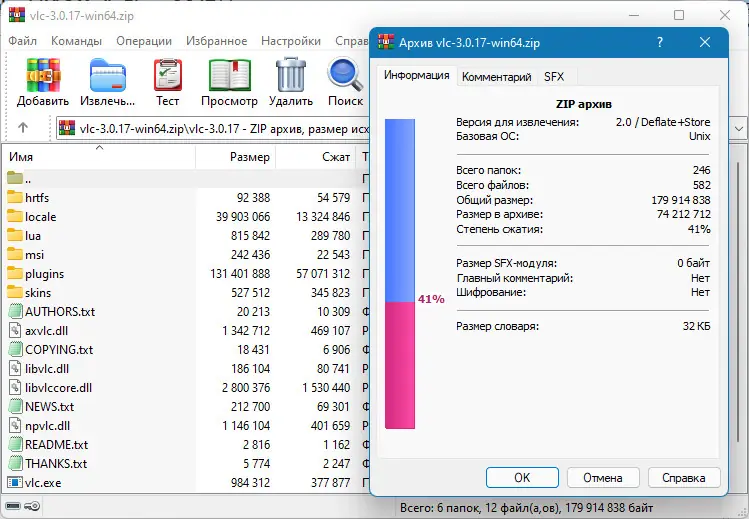This screenshot has height=519, width=749.
Task: Click the Отмена button
Action: coord(603,477)
